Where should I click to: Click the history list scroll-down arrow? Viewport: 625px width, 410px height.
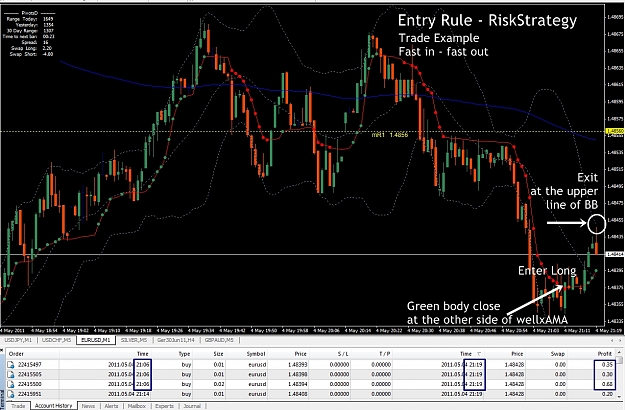click(619, 396)
